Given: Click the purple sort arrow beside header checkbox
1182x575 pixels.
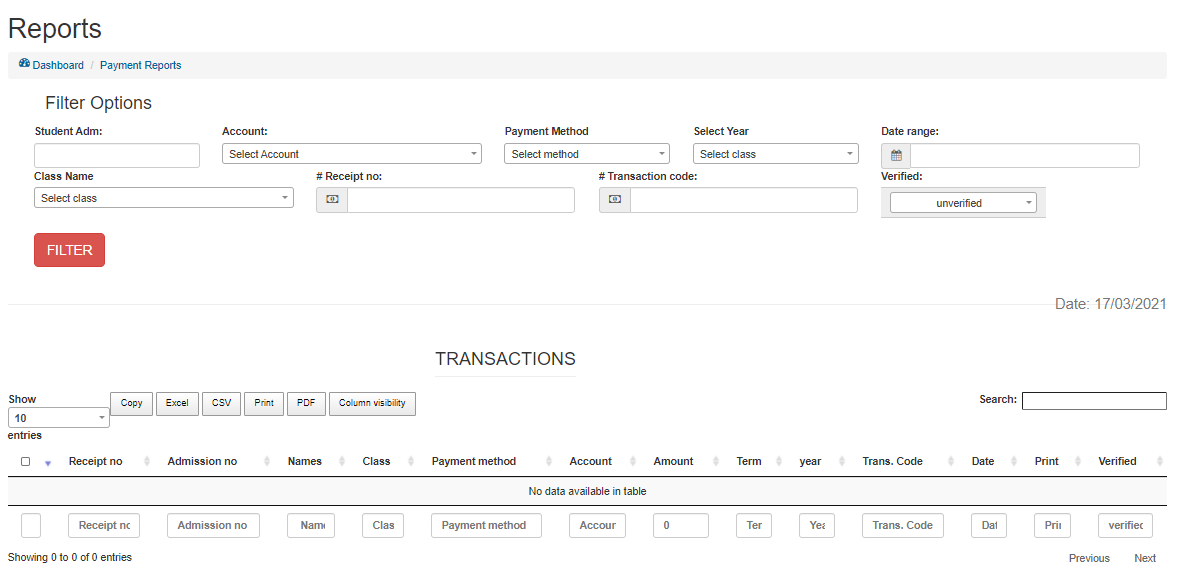Looking at the screenshot, I should (48, 463).
